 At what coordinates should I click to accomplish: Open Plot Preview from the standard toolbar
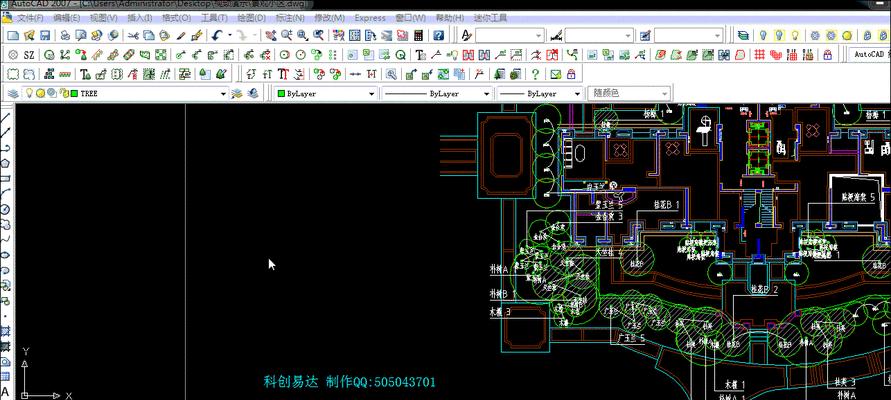pos(81,36)
